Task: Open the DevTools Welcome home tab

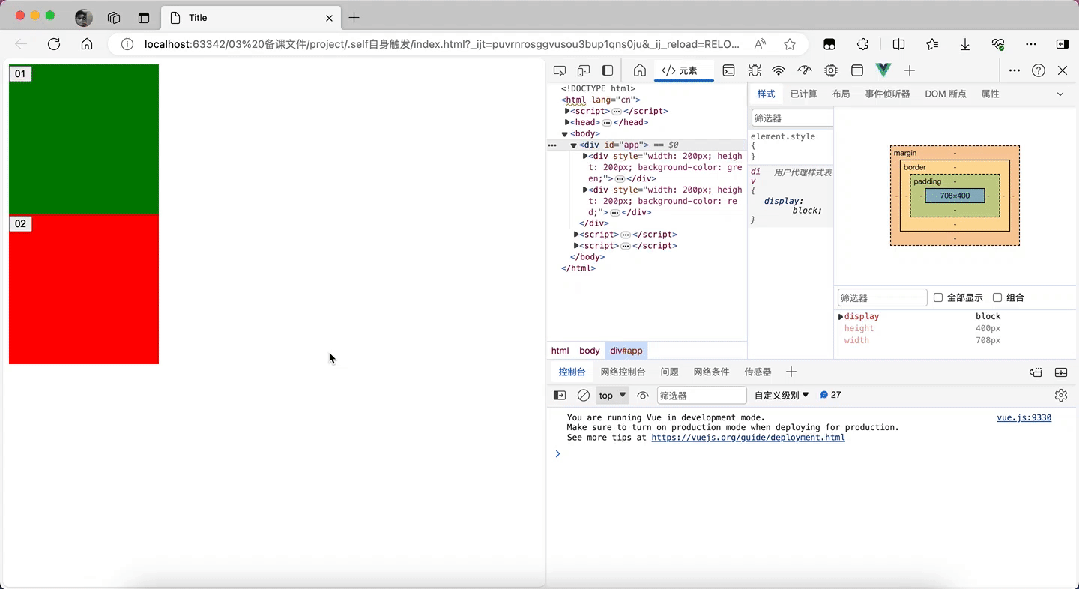Action: (639, 70)
